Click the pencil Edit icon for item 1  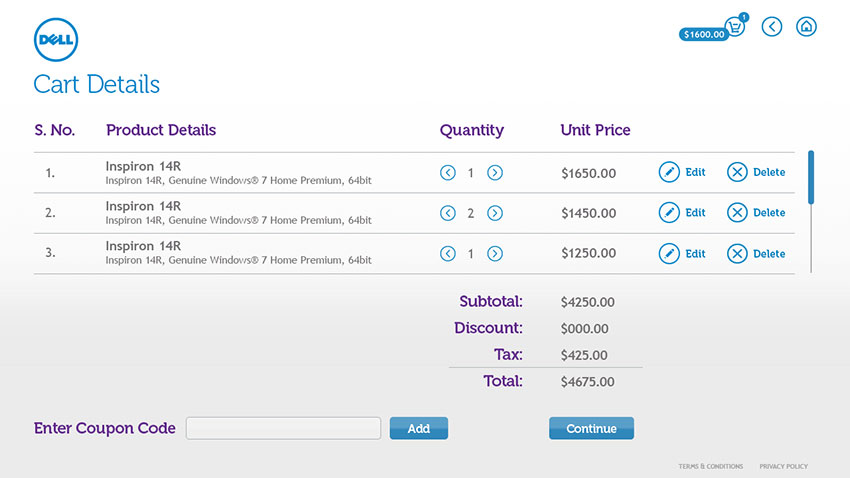point(669,172)
